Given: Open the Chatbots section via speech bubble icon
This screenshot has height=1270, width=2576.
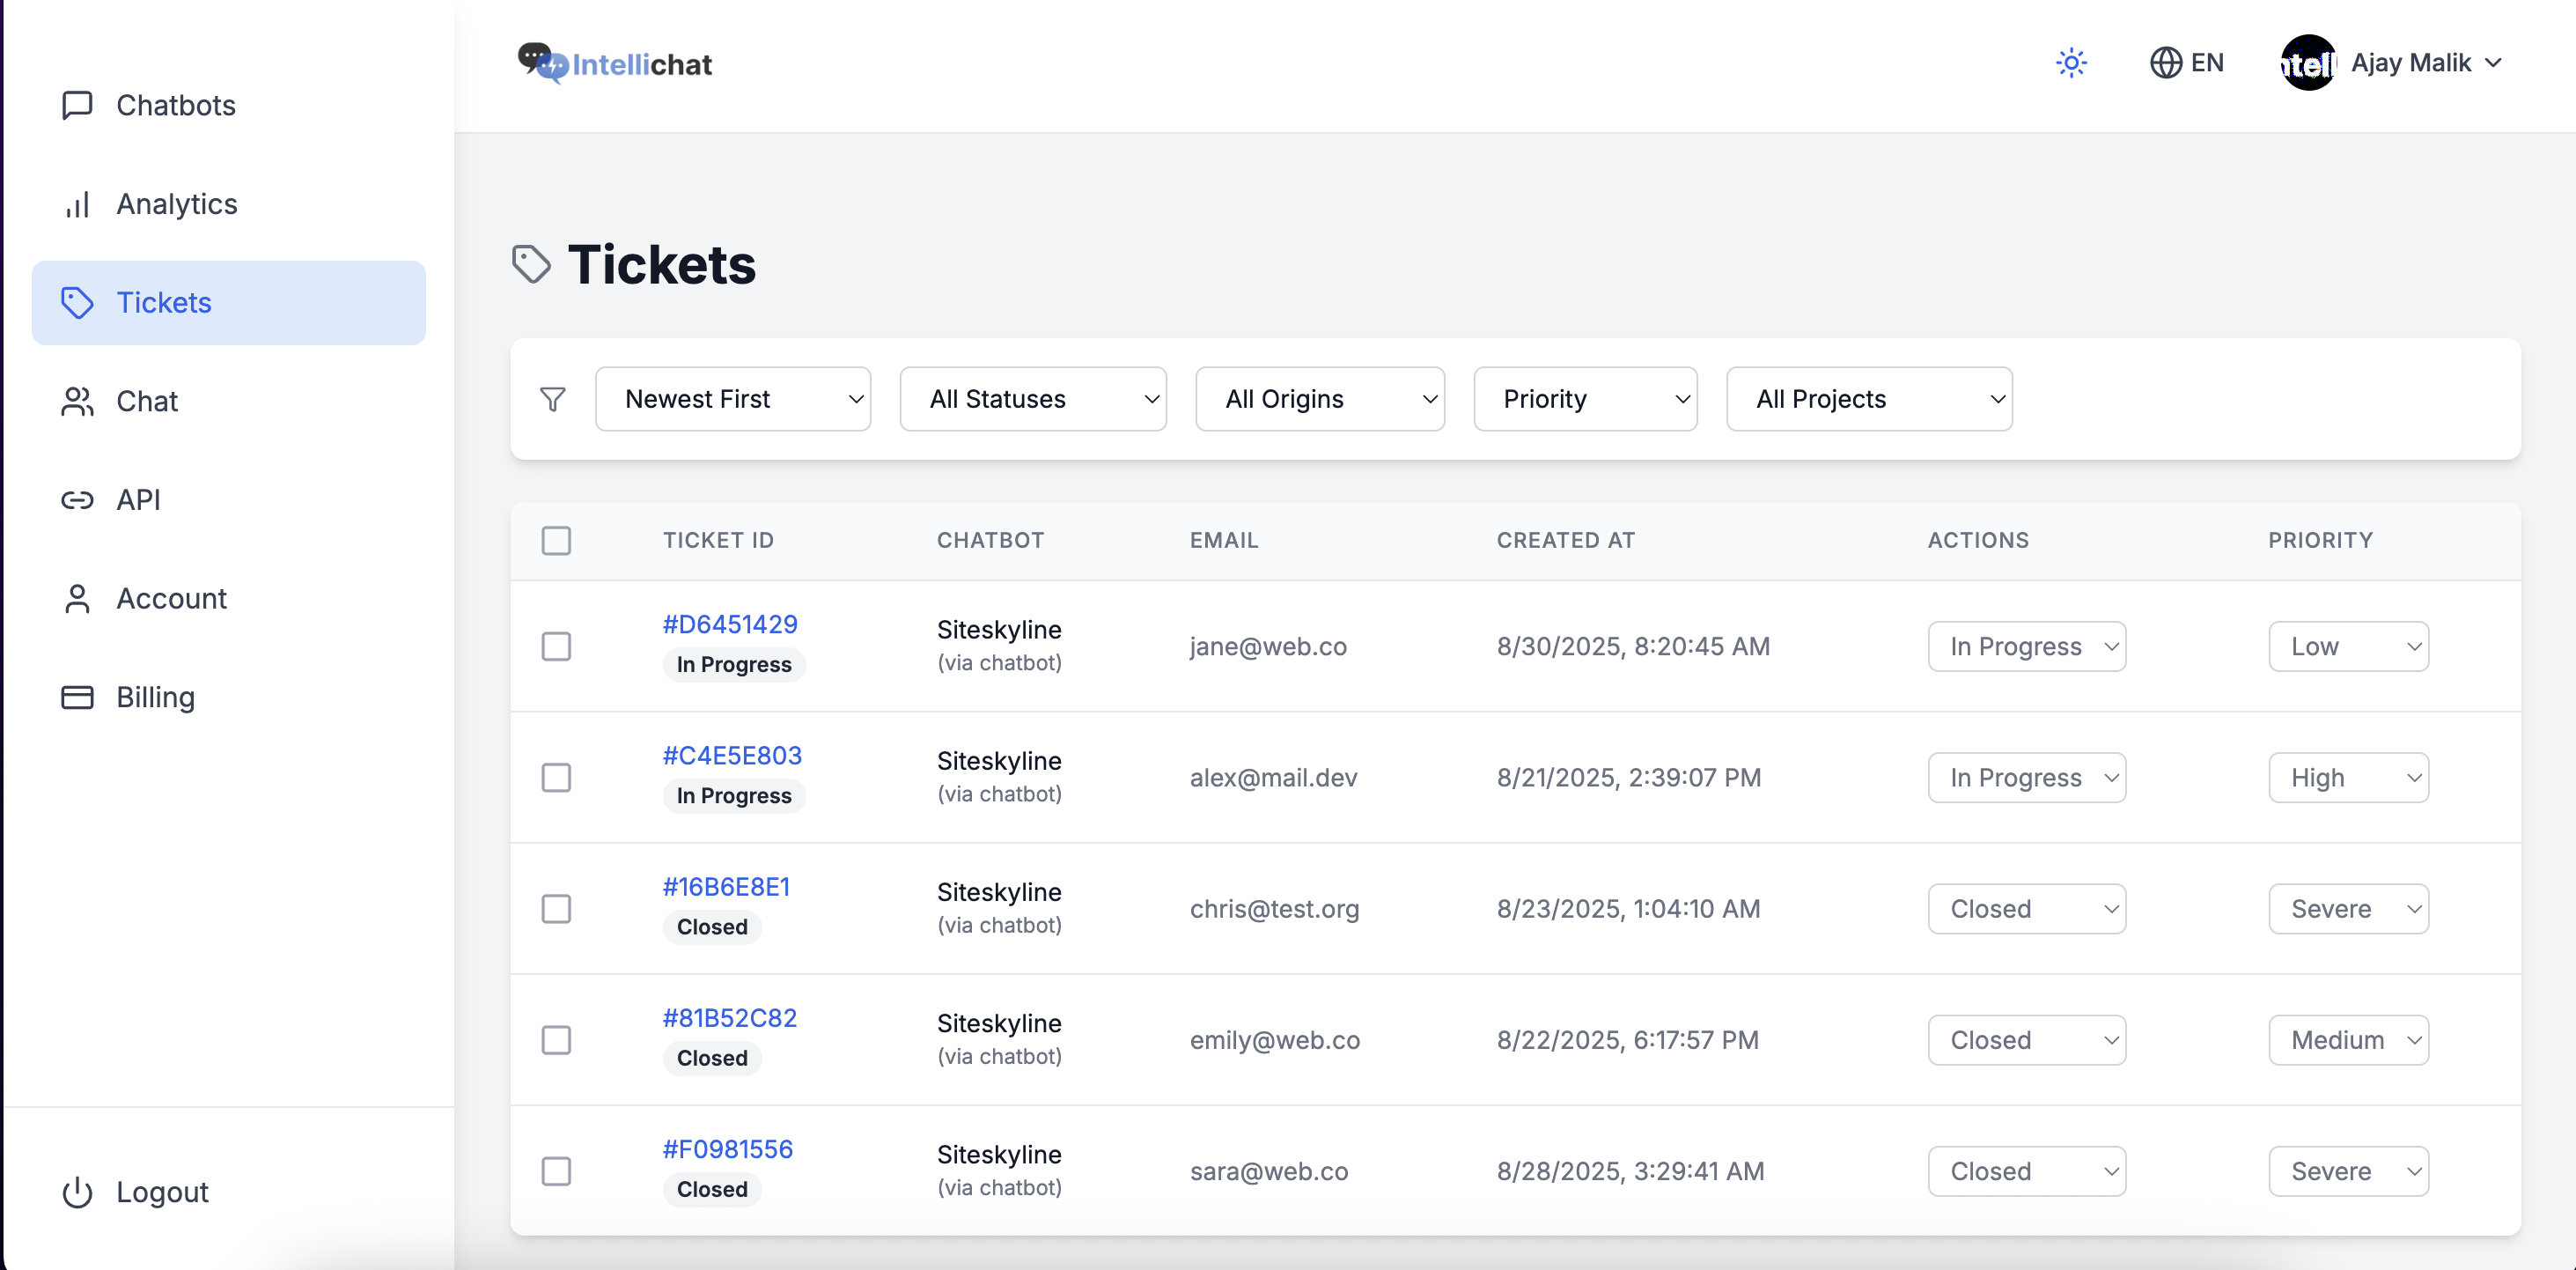Looking at the screenshot, I should [78, 105].
